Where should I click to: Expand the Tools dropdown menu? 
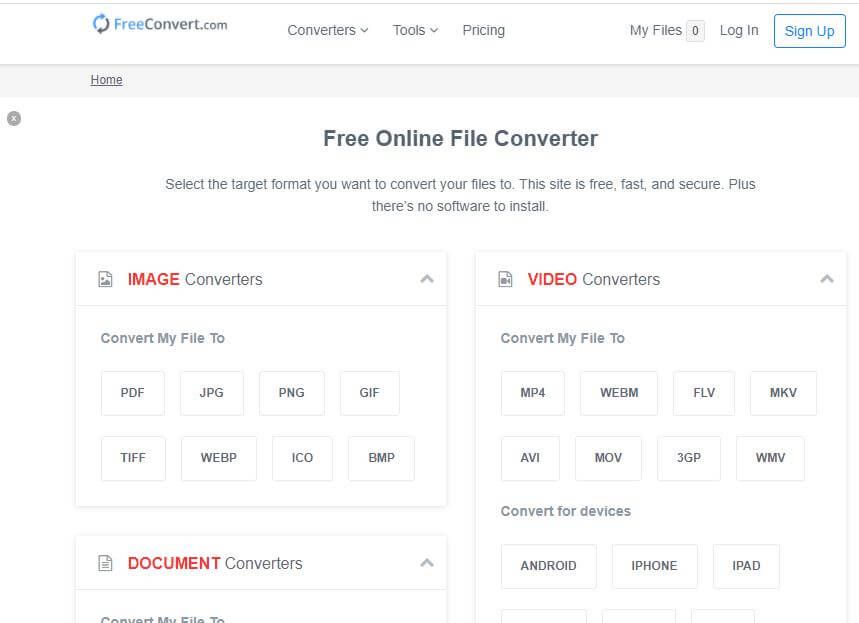pyautogui.click(x=415, y=30)
